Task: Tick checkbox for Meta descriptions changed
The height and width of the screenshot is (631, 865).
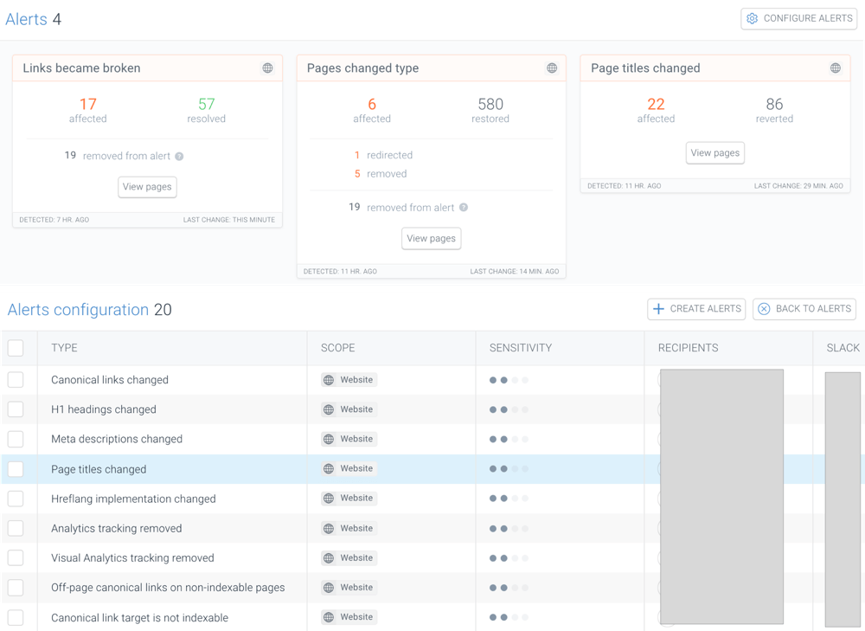Action: [x=15, y=439]
